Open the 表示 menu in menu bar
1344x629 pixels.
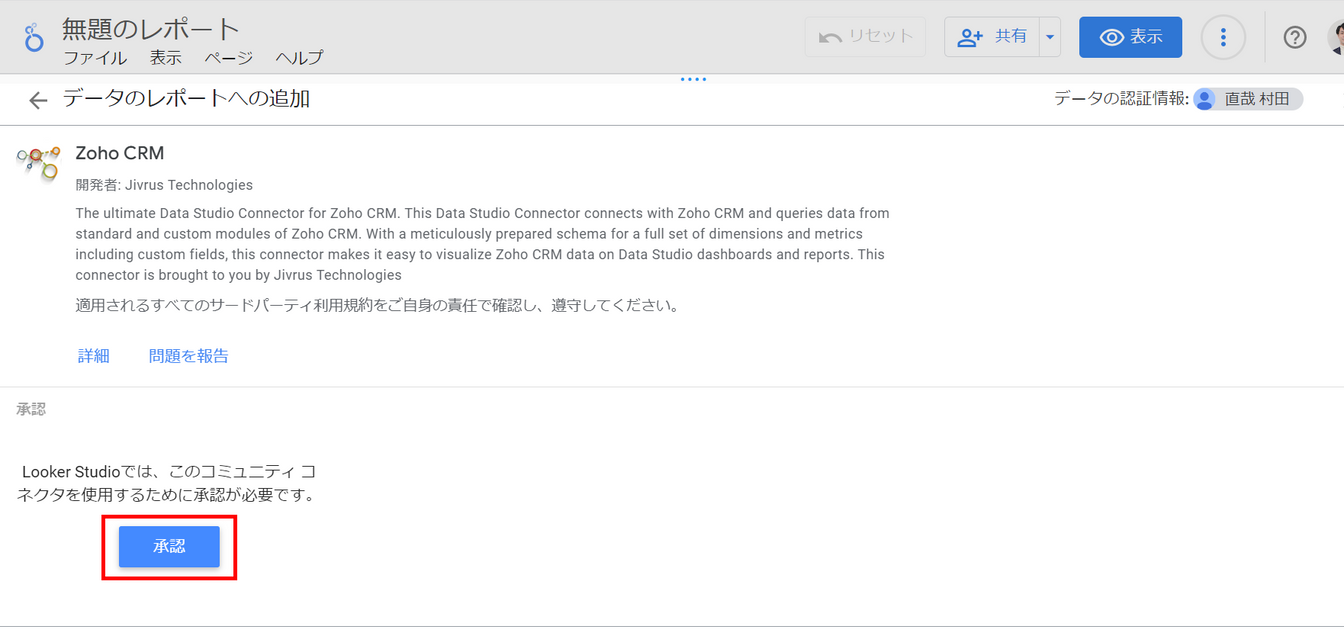tap(166, 58)
